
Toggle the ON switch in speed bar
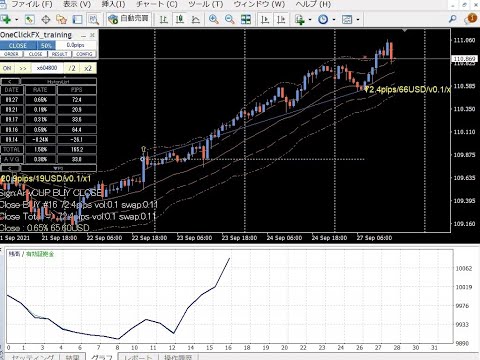7,68
